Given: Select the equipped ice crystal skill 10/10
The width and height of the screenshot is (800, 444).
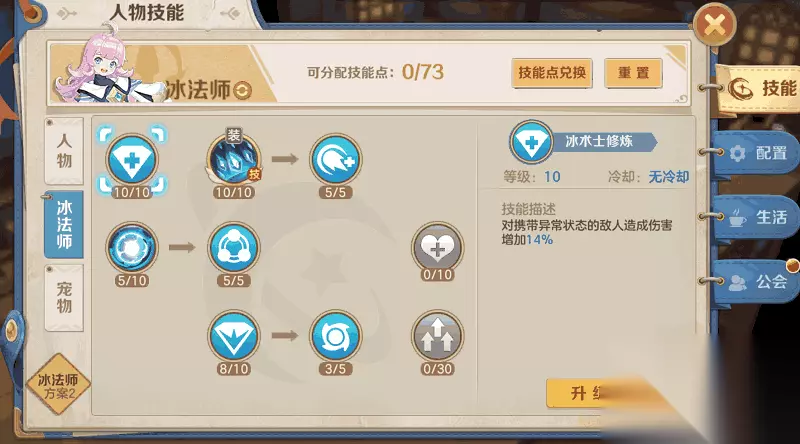Looking at the screenshot, I should (x=234, y=160).
